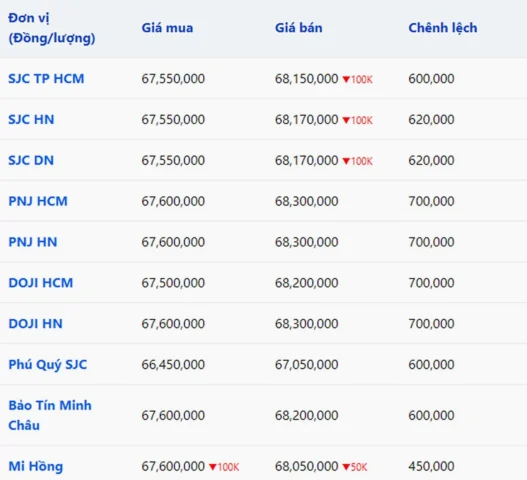527x480 pixels.
Task: Select DOJI HN buy price 67,600,000
Action: [x=173, y=324]
